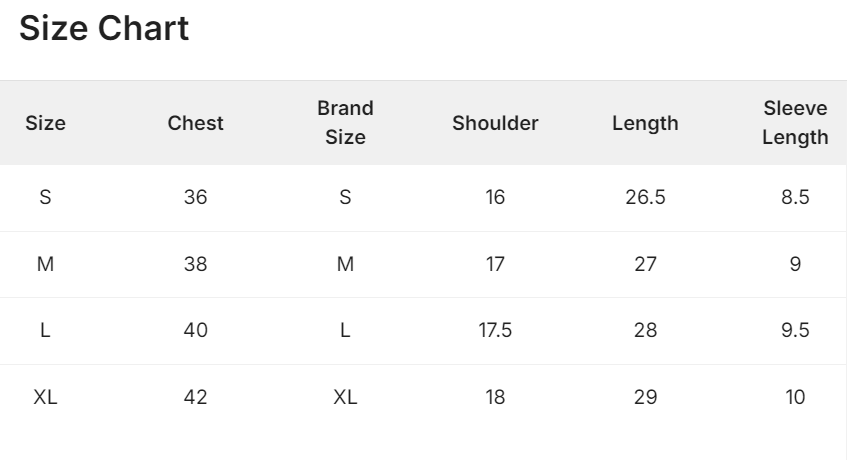Screen dimensions: 847x460
Task: Click chest value 36
Action: tap(195, 197)
